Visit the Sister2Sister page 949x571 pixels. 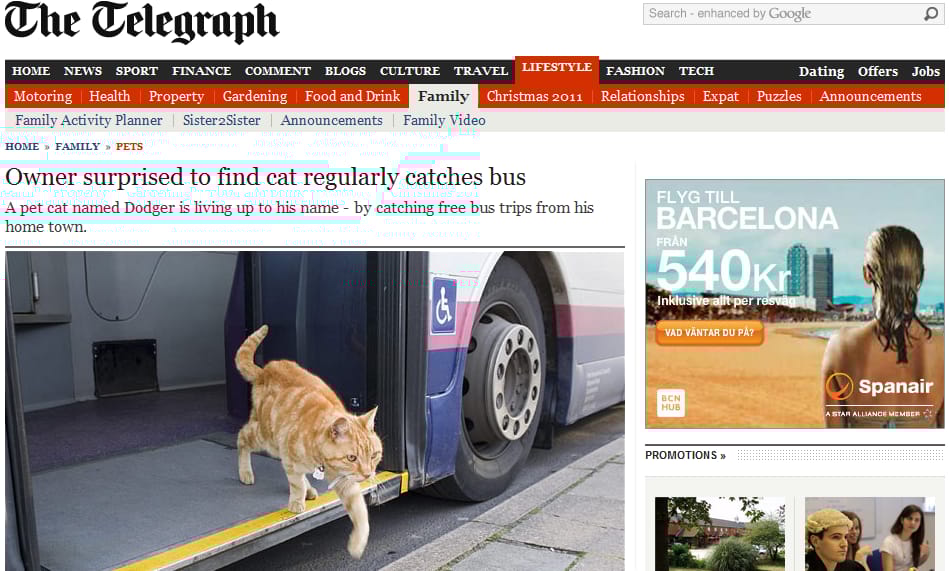(222, 120)
